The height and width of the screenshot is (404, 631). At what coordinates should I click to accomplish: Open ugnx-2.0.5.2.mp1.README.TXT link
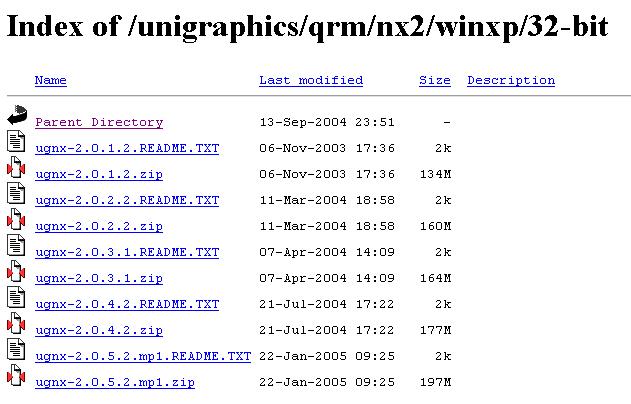tap(143, 356)
